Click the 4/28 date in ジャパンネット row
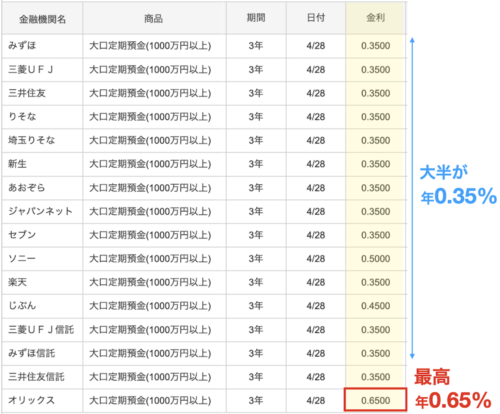This screenshot has width=500, height=414. point(316,212)
